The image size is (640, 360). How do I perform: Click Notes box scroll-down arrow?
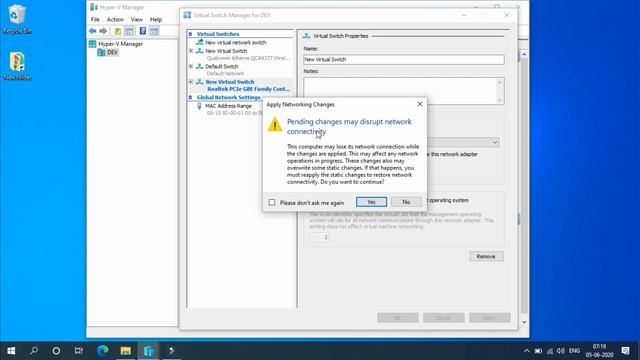coord(500,100)
